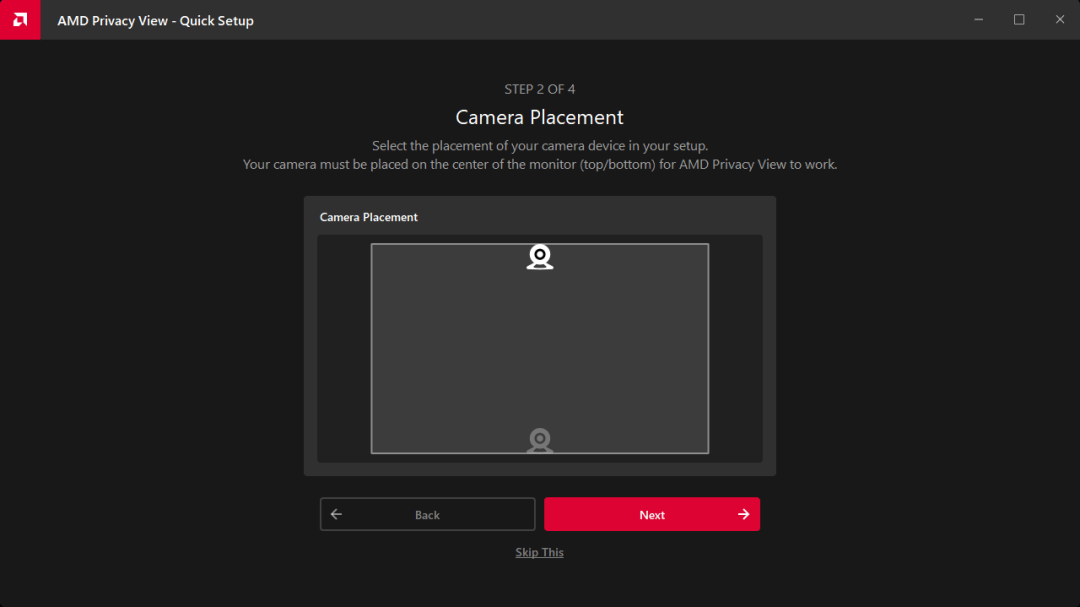Click the dimmed camera icon below the monitor

point(540,441)
